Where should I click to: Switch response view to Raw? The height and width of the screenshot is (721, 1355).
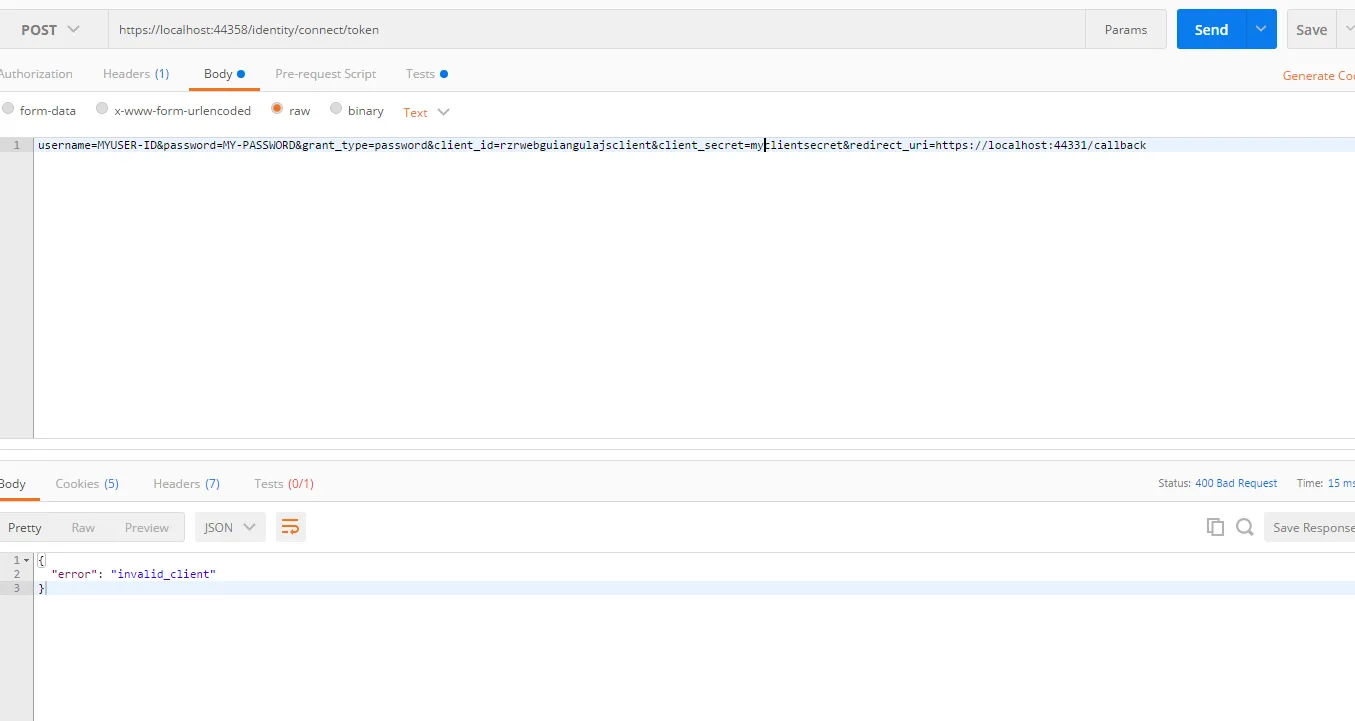tap(83, 527)
